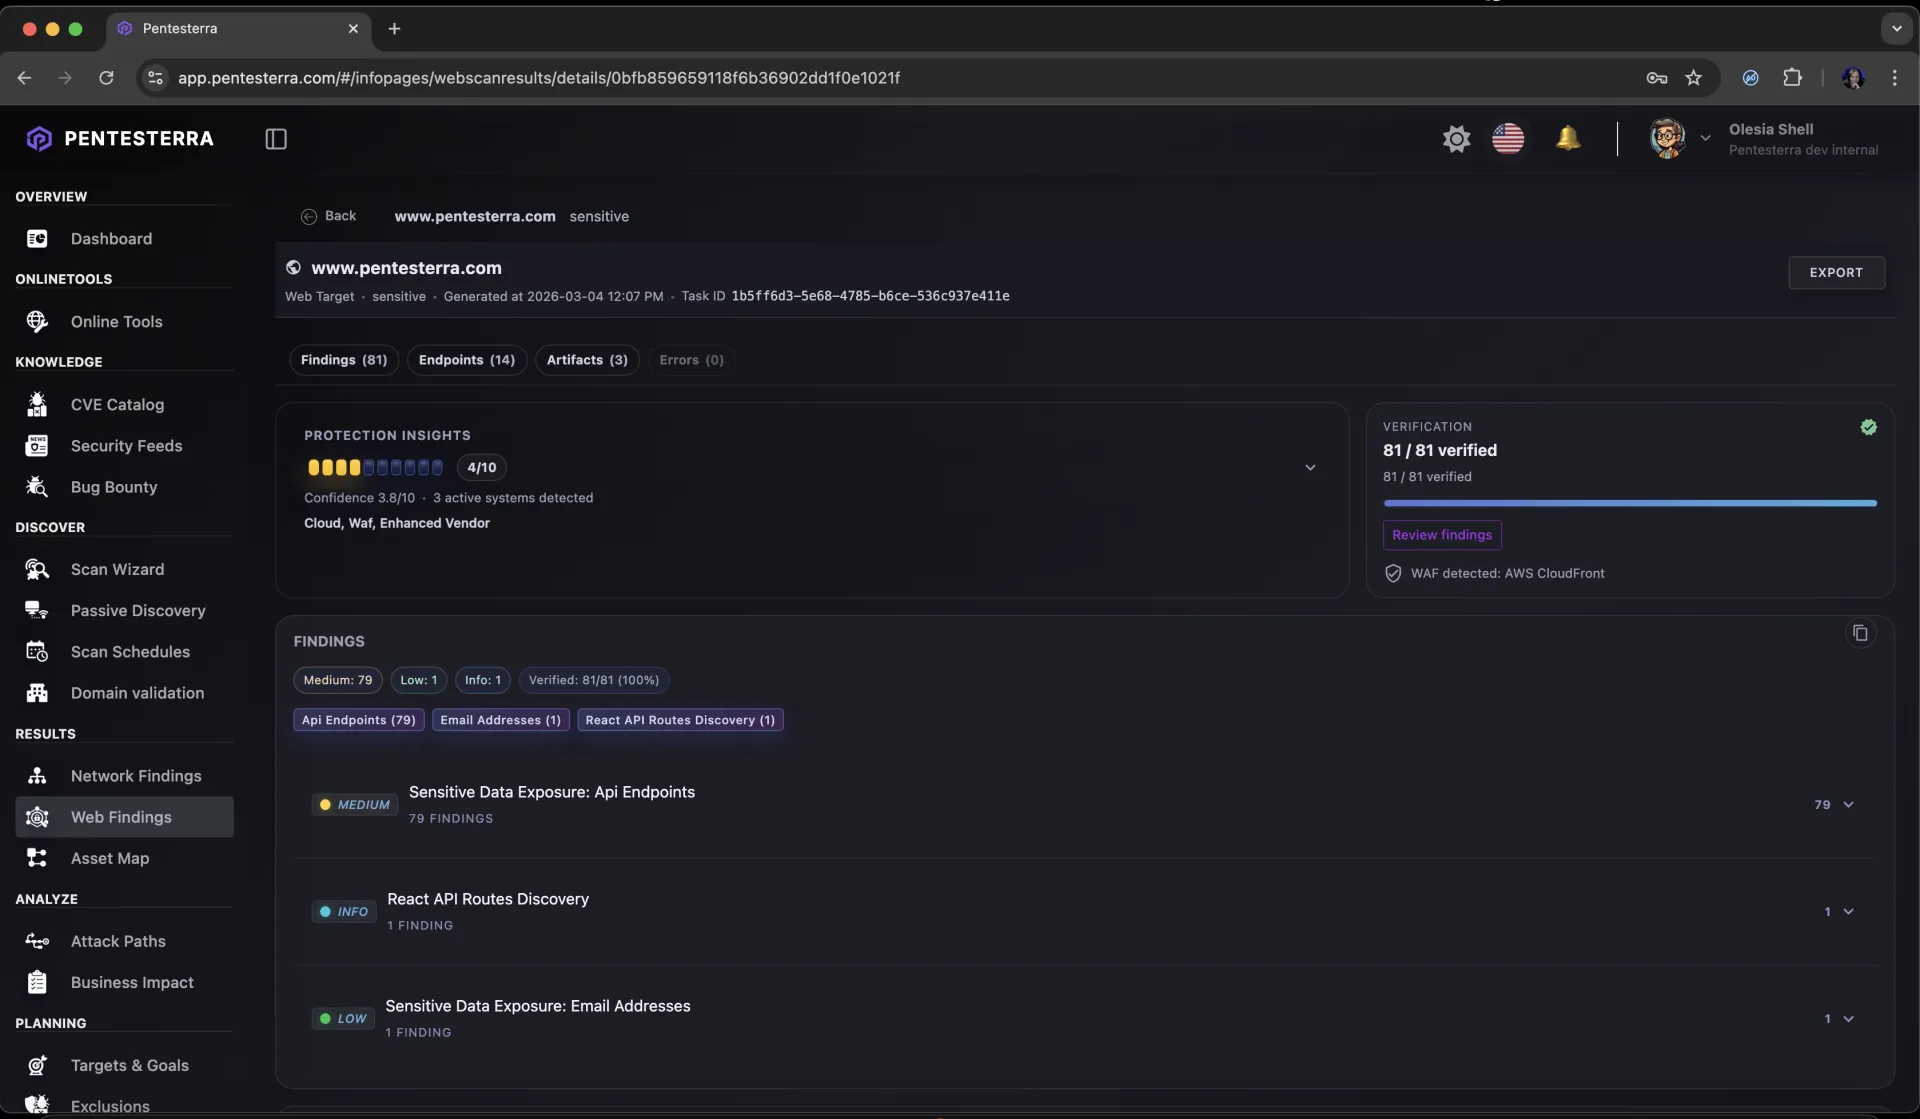Expand React API Routes Discovery finding
The height and width of the screenshot is (1119, 1920).
click(x=1848, y=912)
